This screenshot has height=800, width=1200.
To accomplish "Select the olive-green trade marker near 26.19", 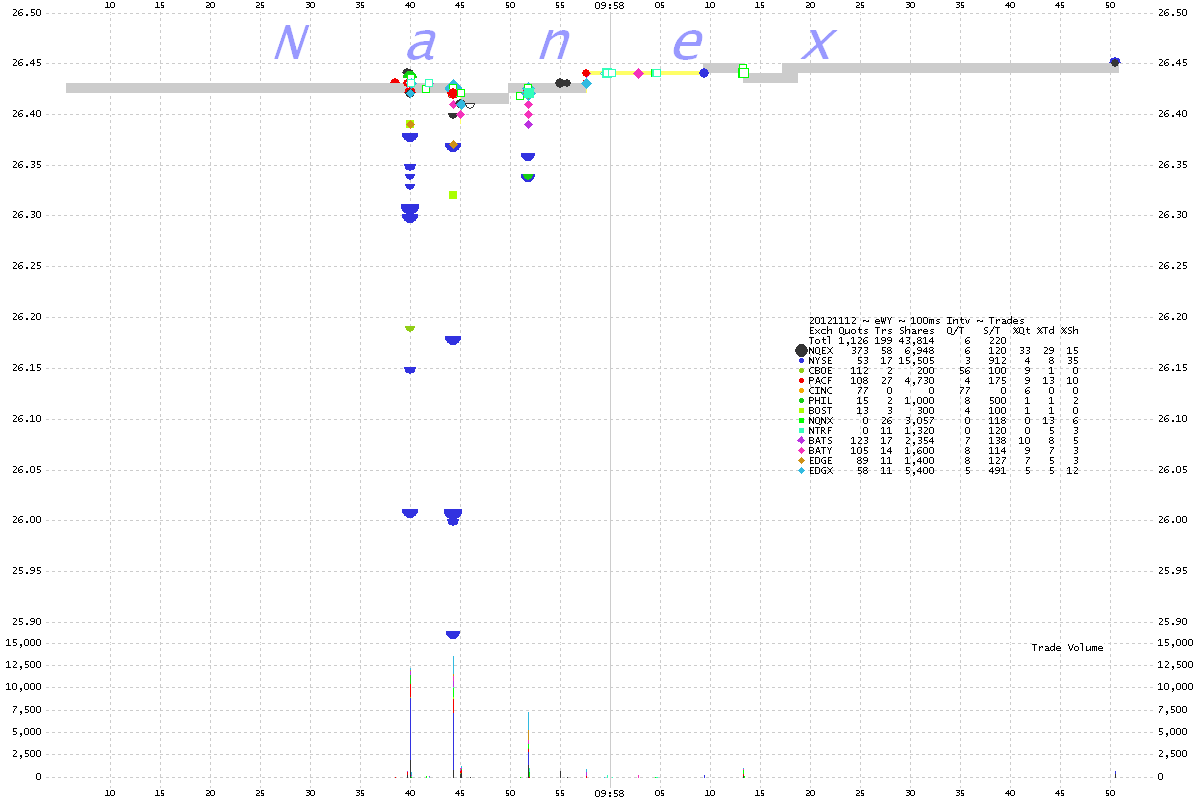I will (x=410, y=328).
